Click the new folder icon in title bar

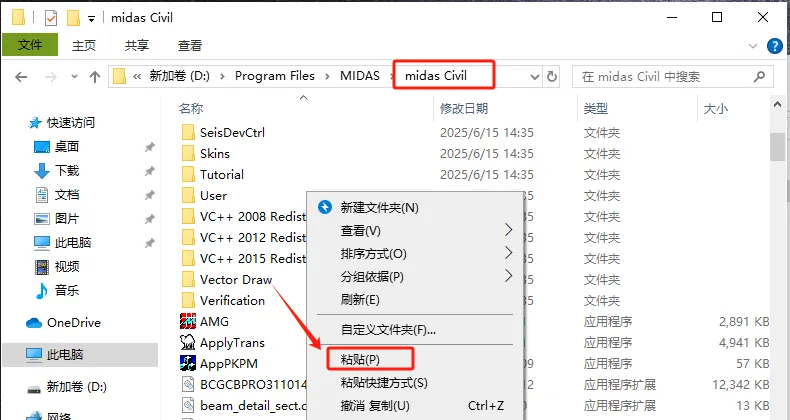tap(74, 18)
